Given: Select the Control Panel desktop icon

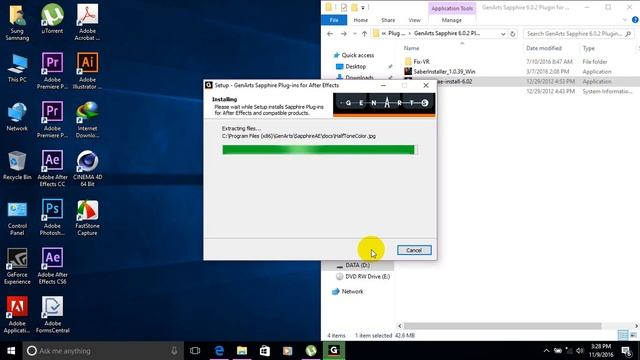Looking at the screenshot, I should [17, 218].
